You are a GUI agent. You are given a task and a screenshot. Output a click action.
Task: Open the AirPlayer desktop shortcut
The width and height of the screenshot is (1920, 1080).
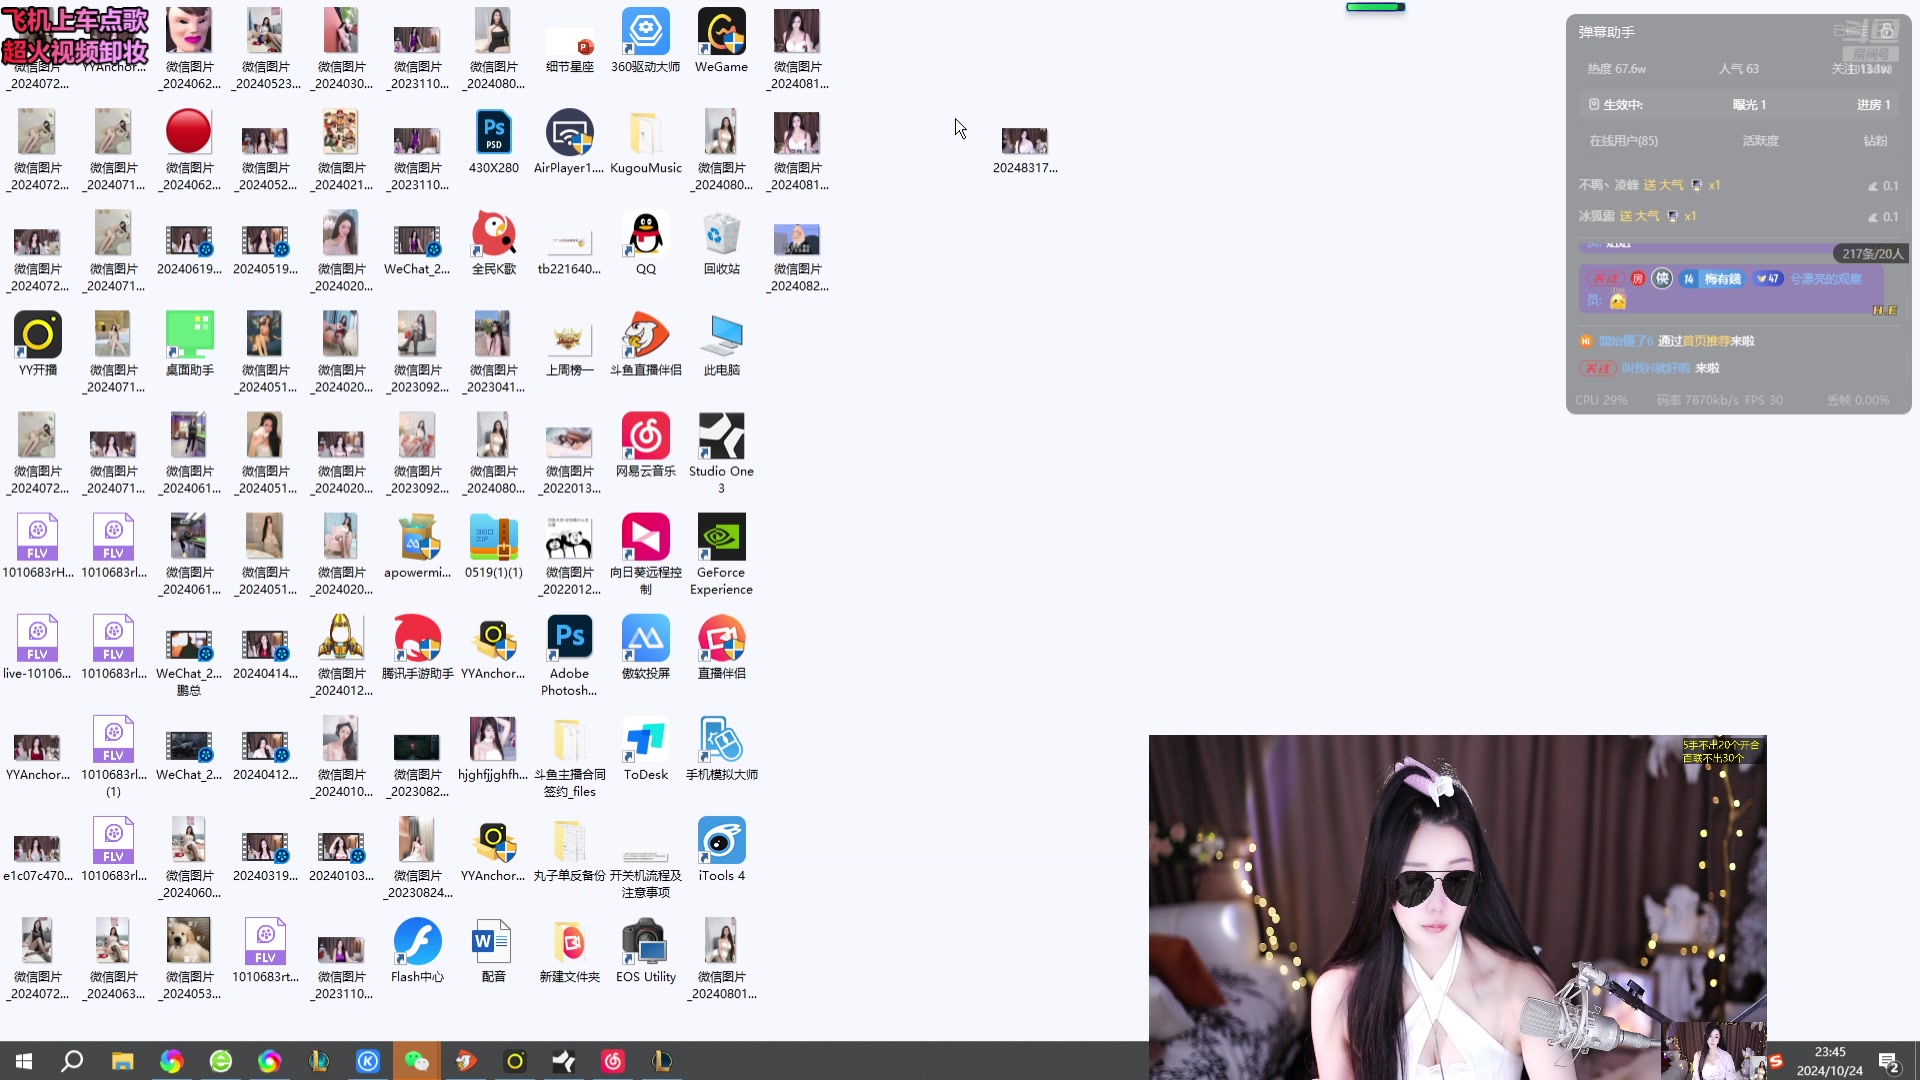pos(569,142)
